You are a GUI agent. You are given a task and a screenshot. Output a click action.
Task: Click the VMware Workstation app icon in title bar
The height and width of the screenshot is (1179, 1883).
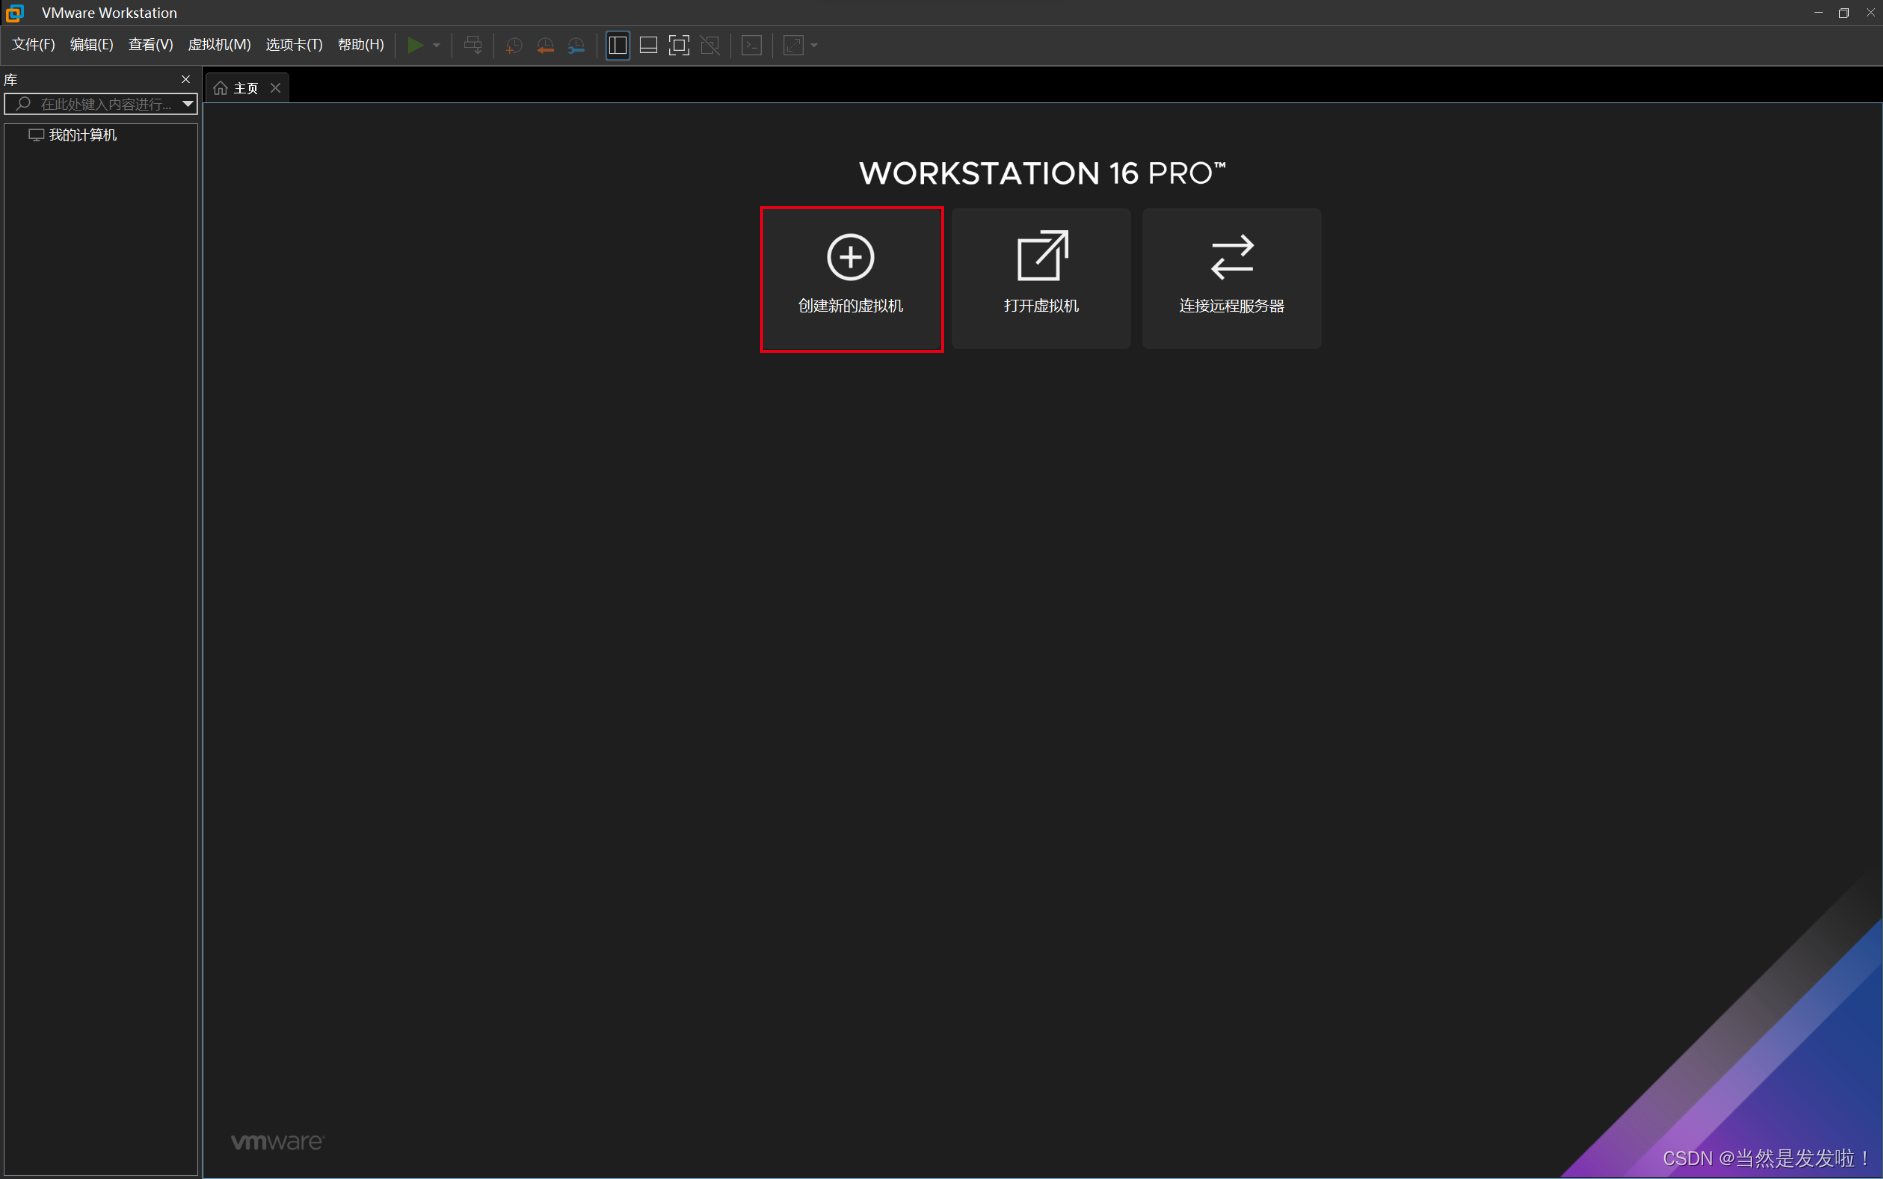(x=15, y=13)
